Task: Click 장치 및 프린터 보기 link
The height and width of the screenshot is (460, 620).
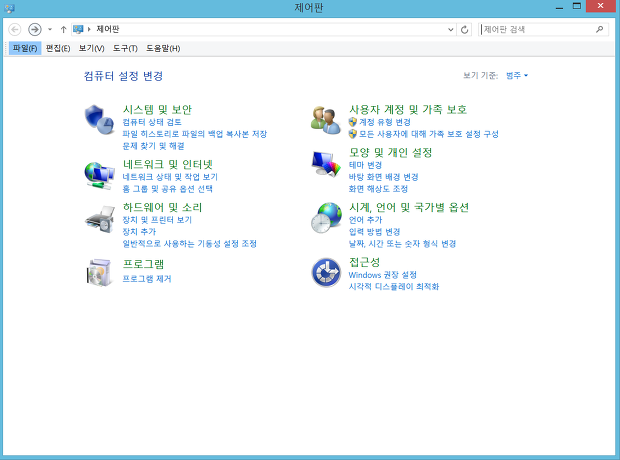Action: [x=157, y=220]
